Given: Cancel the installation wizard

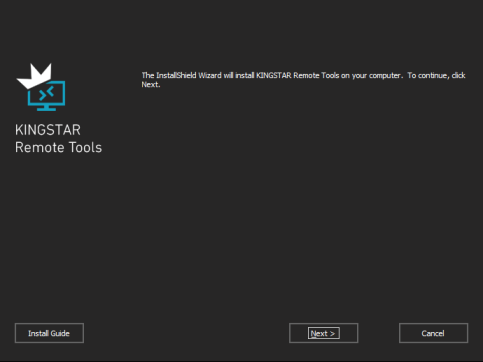Looking at the screenshot, I should pyautogui.click(x=433, y=333).
